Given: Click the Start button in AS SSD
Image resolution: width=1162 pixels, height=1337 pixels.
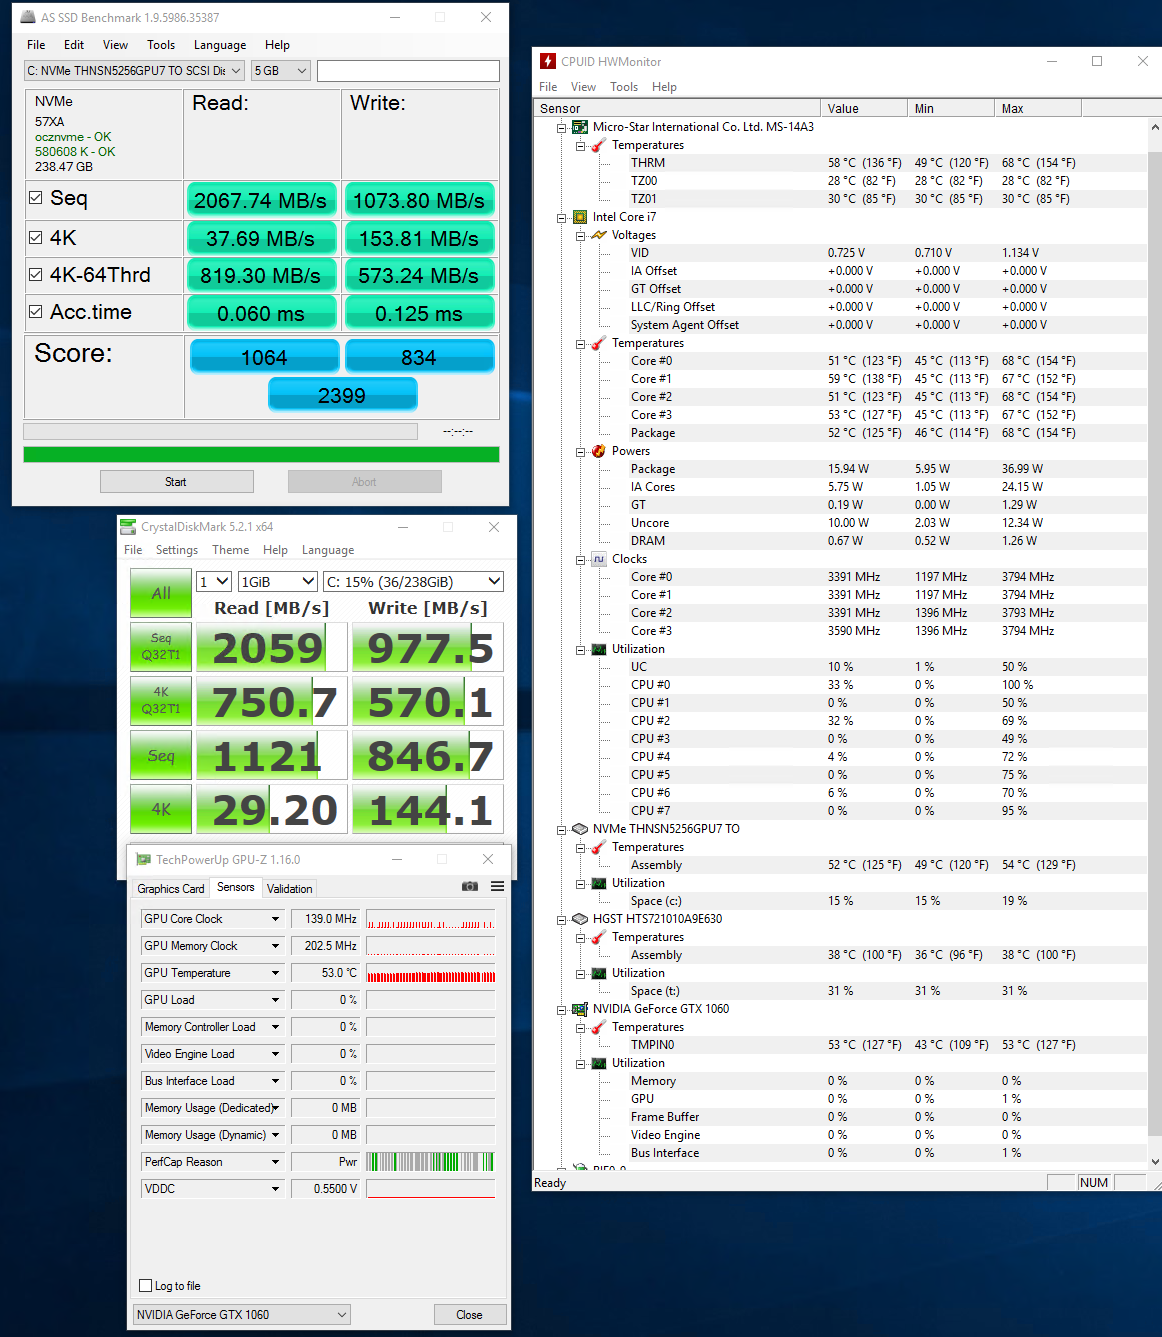Looking at the screenshot, I should point(176,482).
